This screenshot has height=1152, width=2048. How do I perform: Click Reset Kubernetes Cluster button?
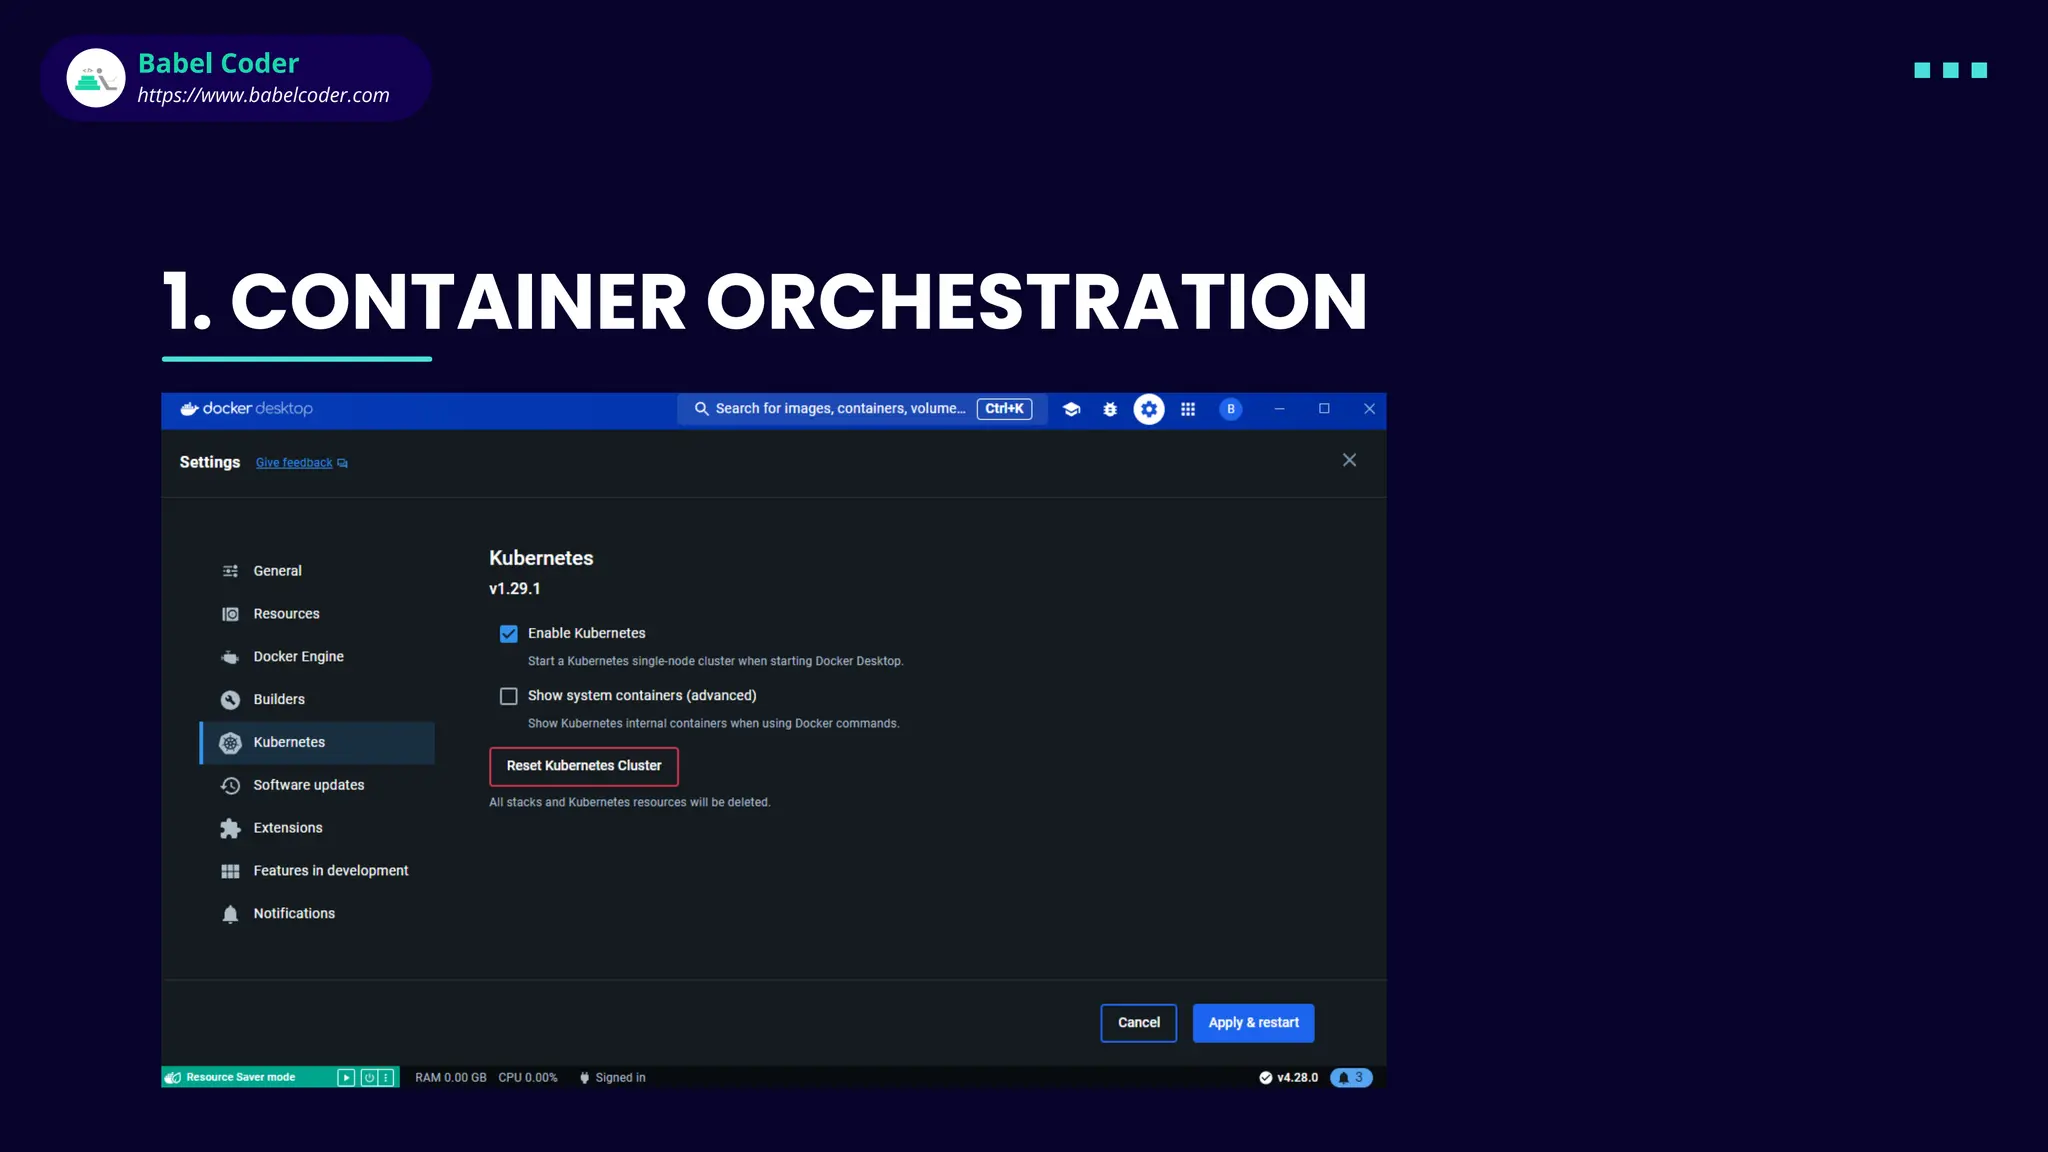tap(584, 767)
